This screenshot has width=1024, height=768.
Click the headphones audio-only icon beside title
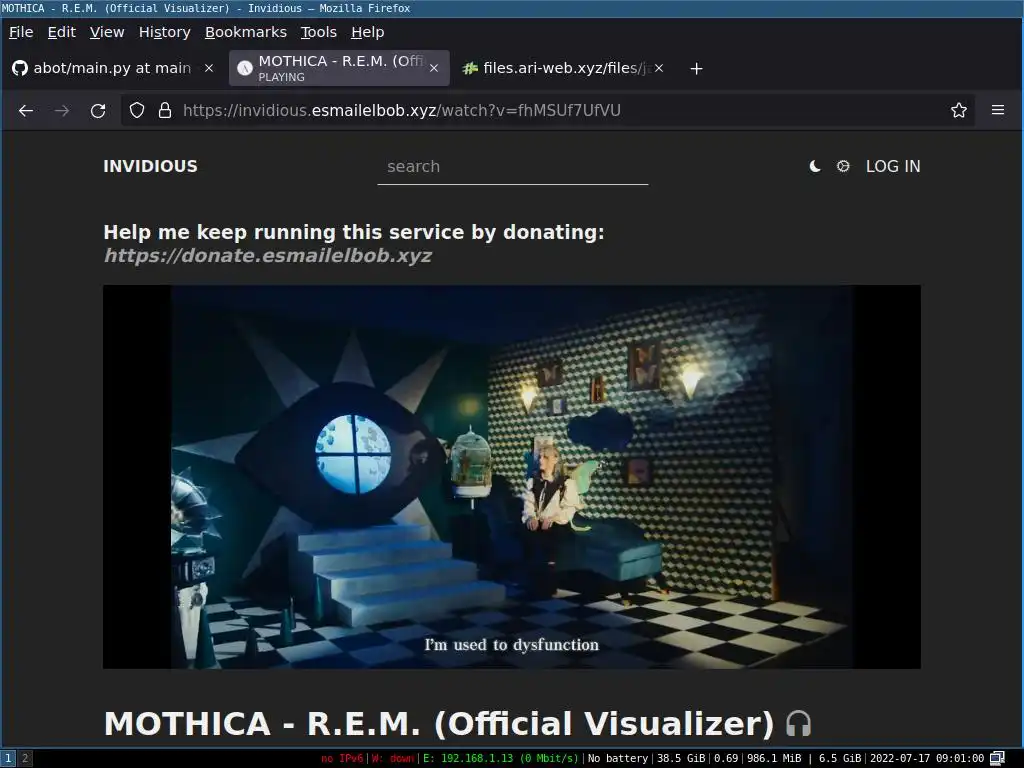798,724
